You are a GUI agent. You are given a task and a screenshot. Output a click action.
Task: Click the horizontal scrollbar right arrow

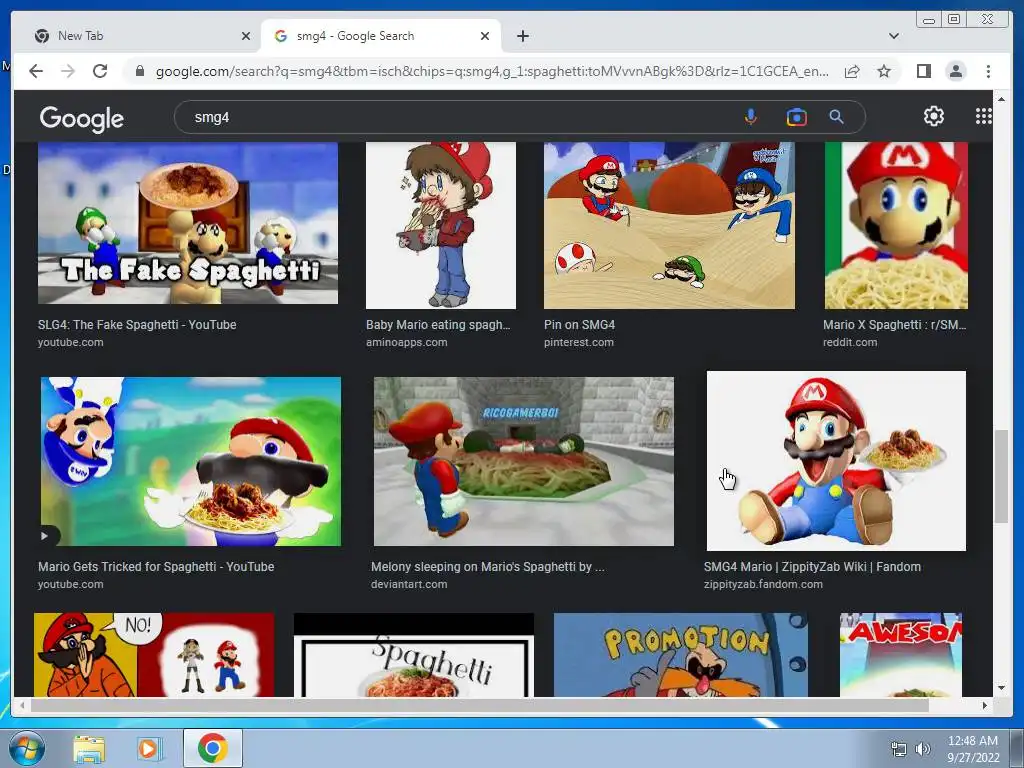pyautogui.click(x=985, y=705)
